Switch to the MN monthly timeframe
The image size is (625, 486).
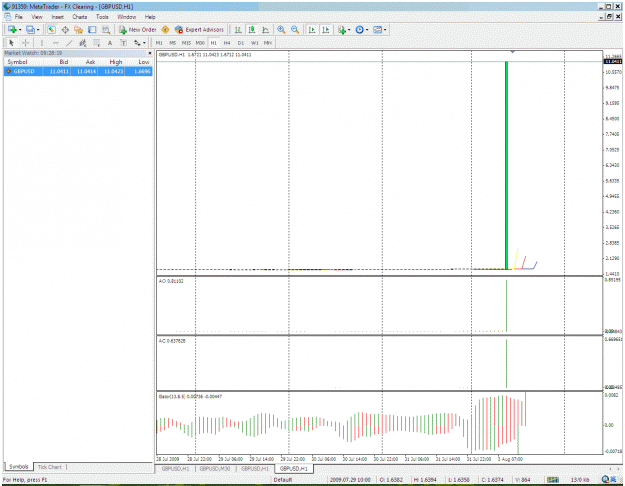pyautogui.click(x=268, y=43)
